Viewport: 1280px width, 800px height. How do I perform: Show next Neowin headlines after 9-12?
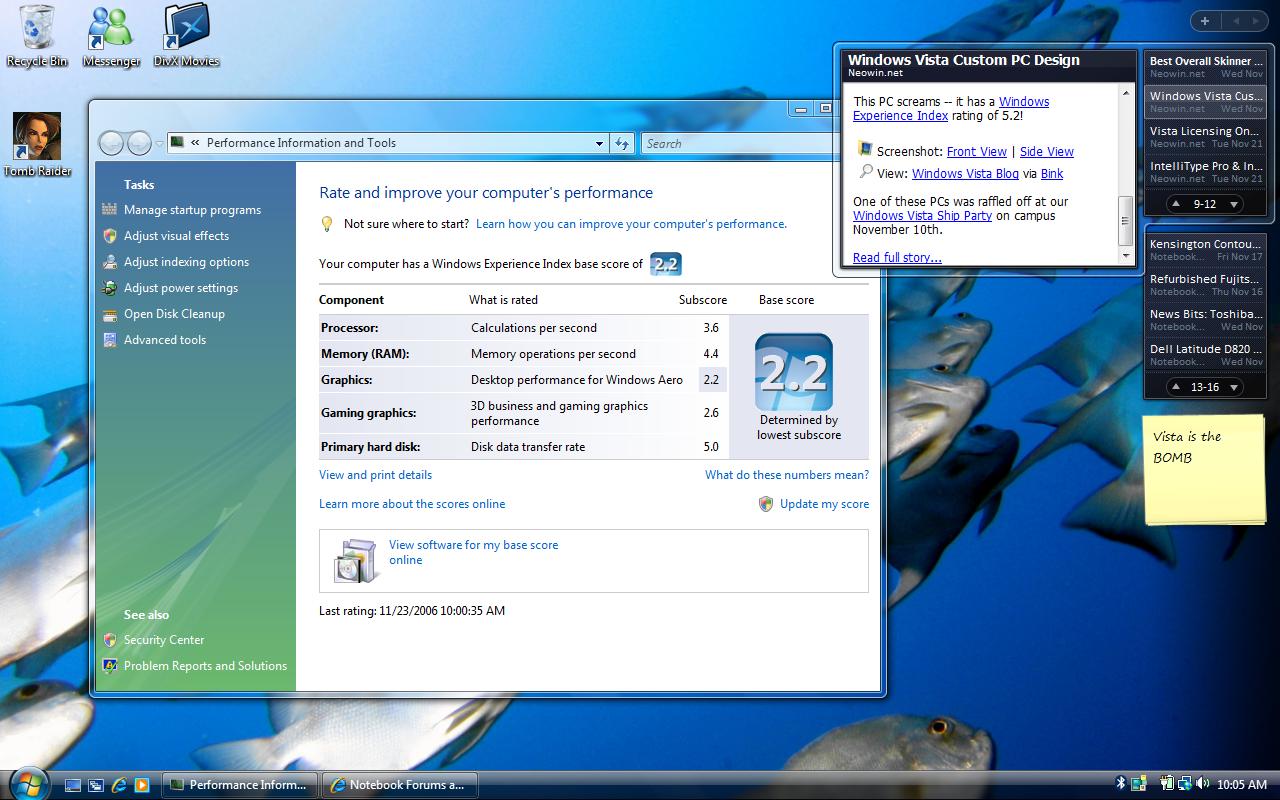(1234, 204)
